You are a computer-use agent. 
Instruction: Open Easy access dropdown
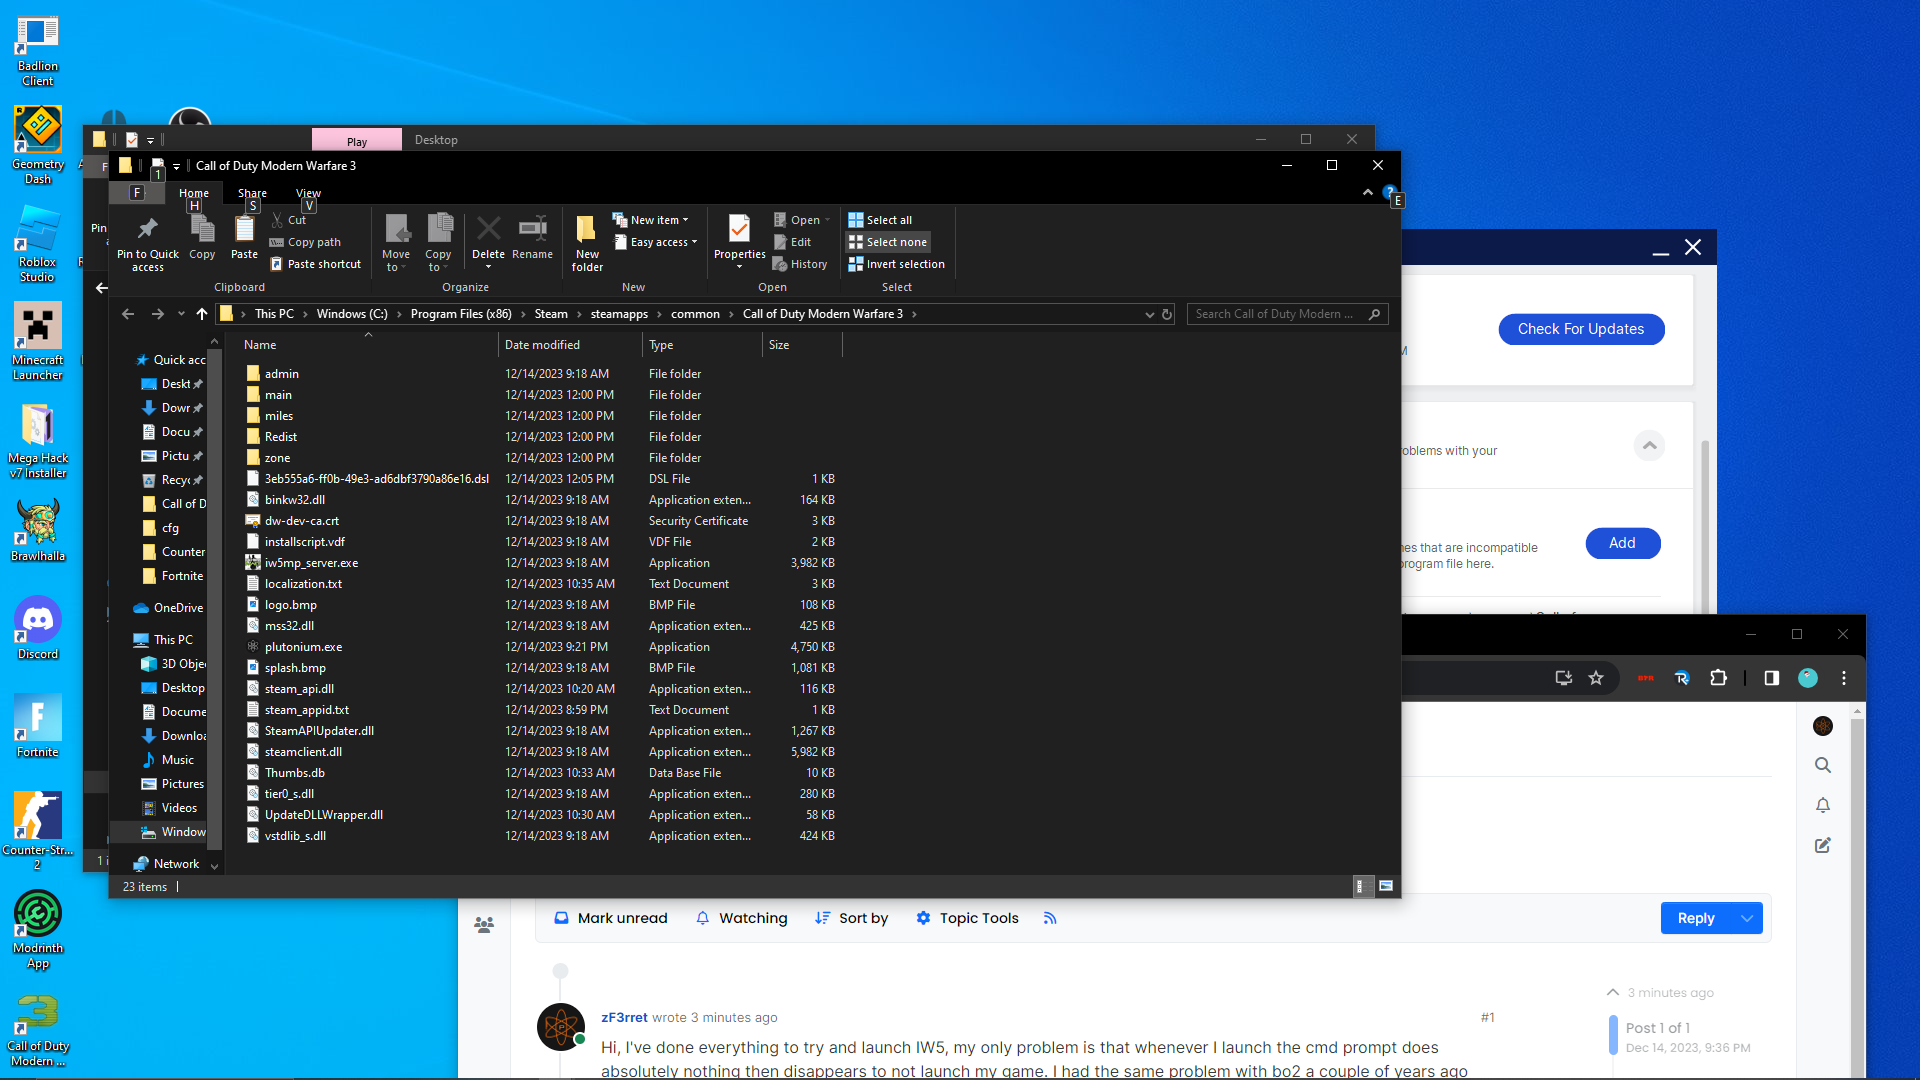[655, 242]
